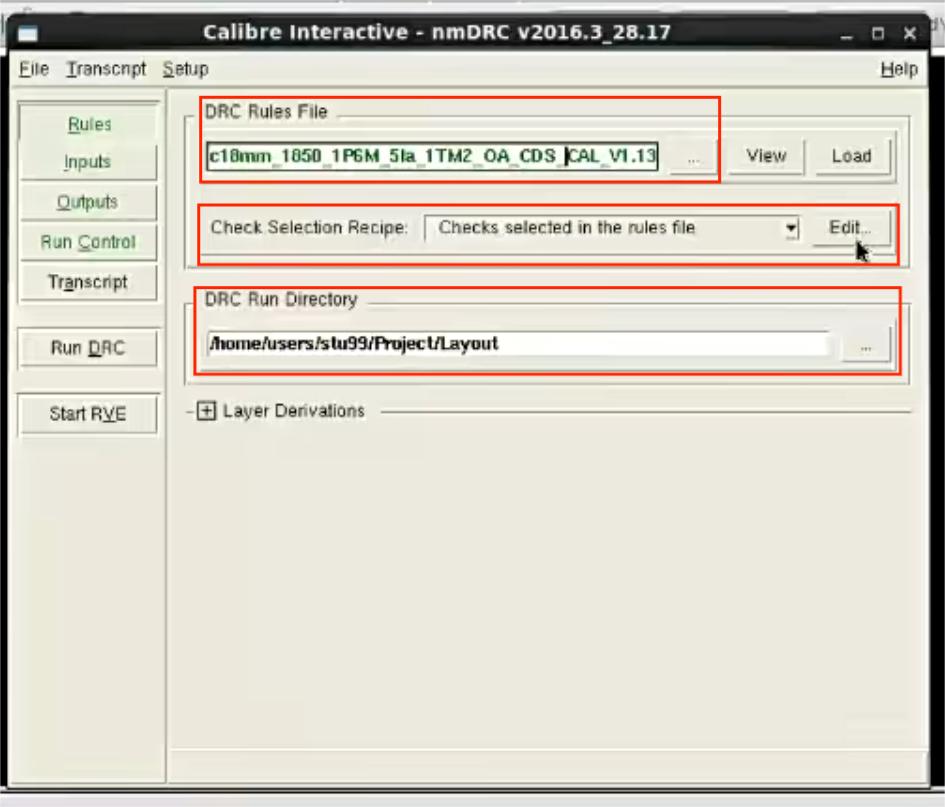The height and width of the screenshot is (807, 945).
Task: Browse for the DRC run directory
Action: (866, 345)
